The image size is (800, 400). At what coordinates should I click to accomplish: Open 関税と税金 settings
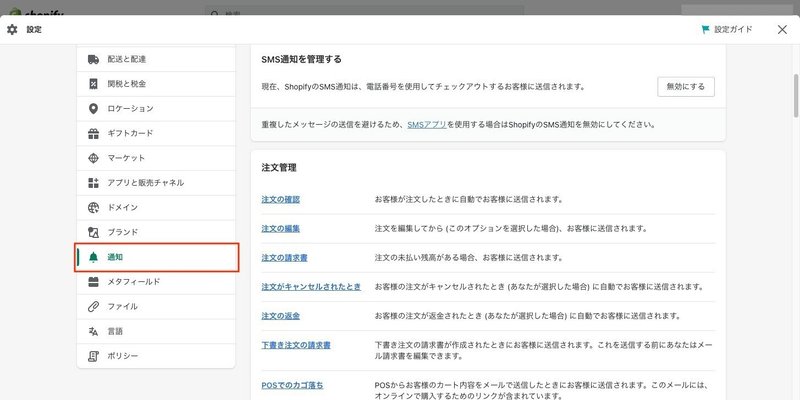coord(156,84)
